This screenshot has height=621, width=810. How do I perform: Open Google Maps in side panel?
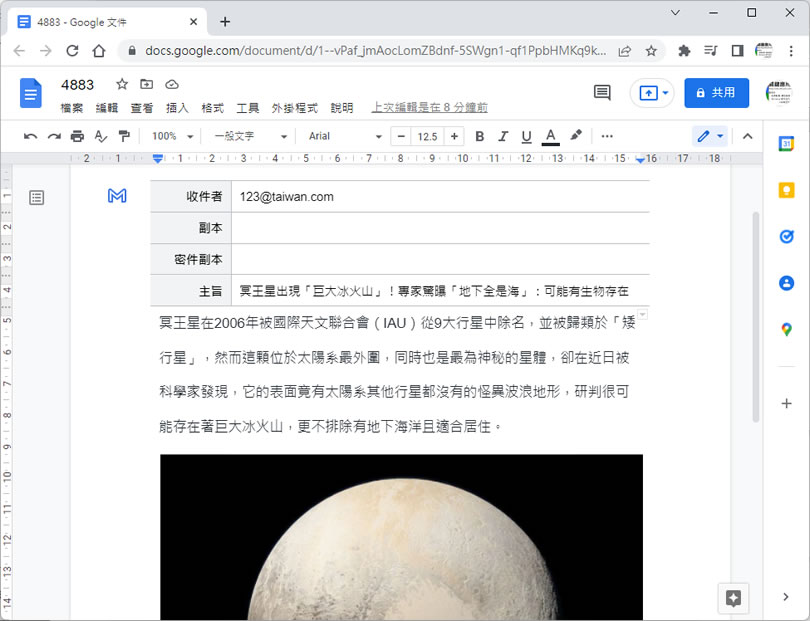(x=786, y=329)
